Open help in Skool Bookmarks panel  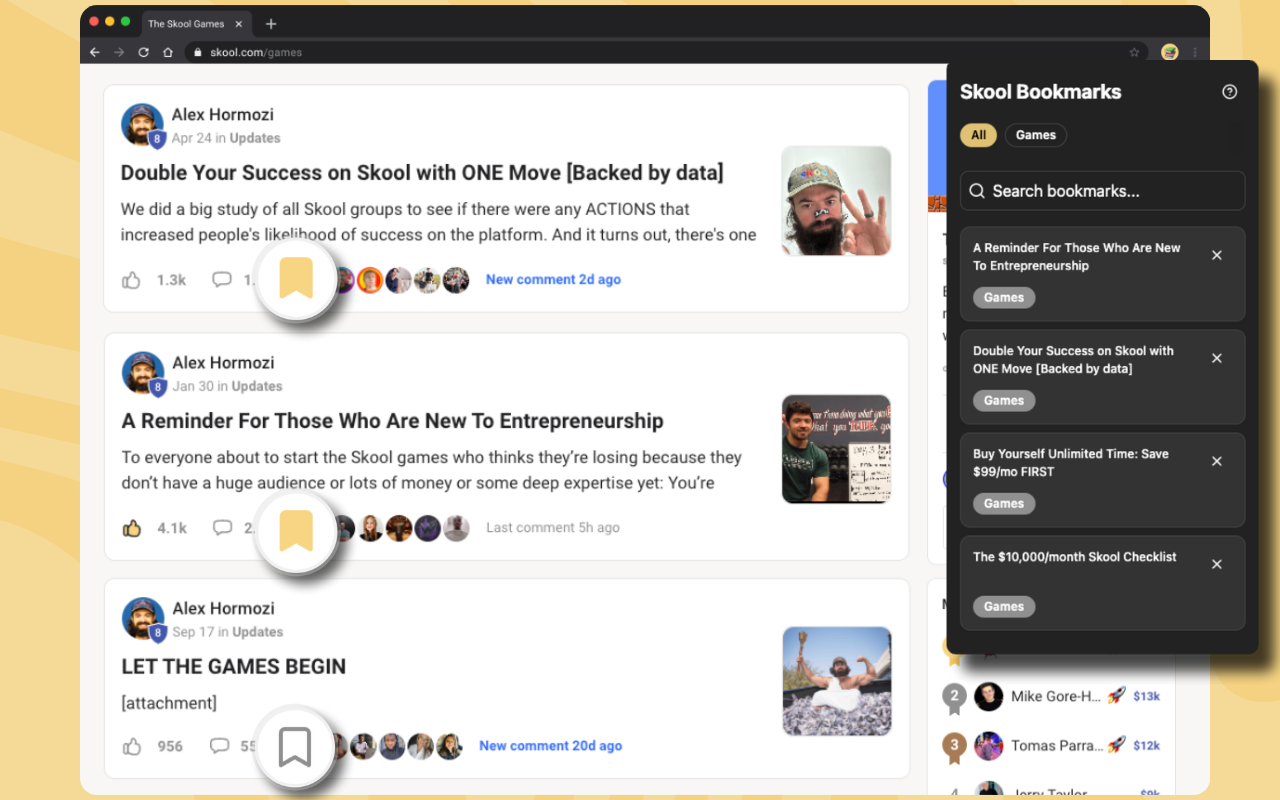pos(1230,92)
